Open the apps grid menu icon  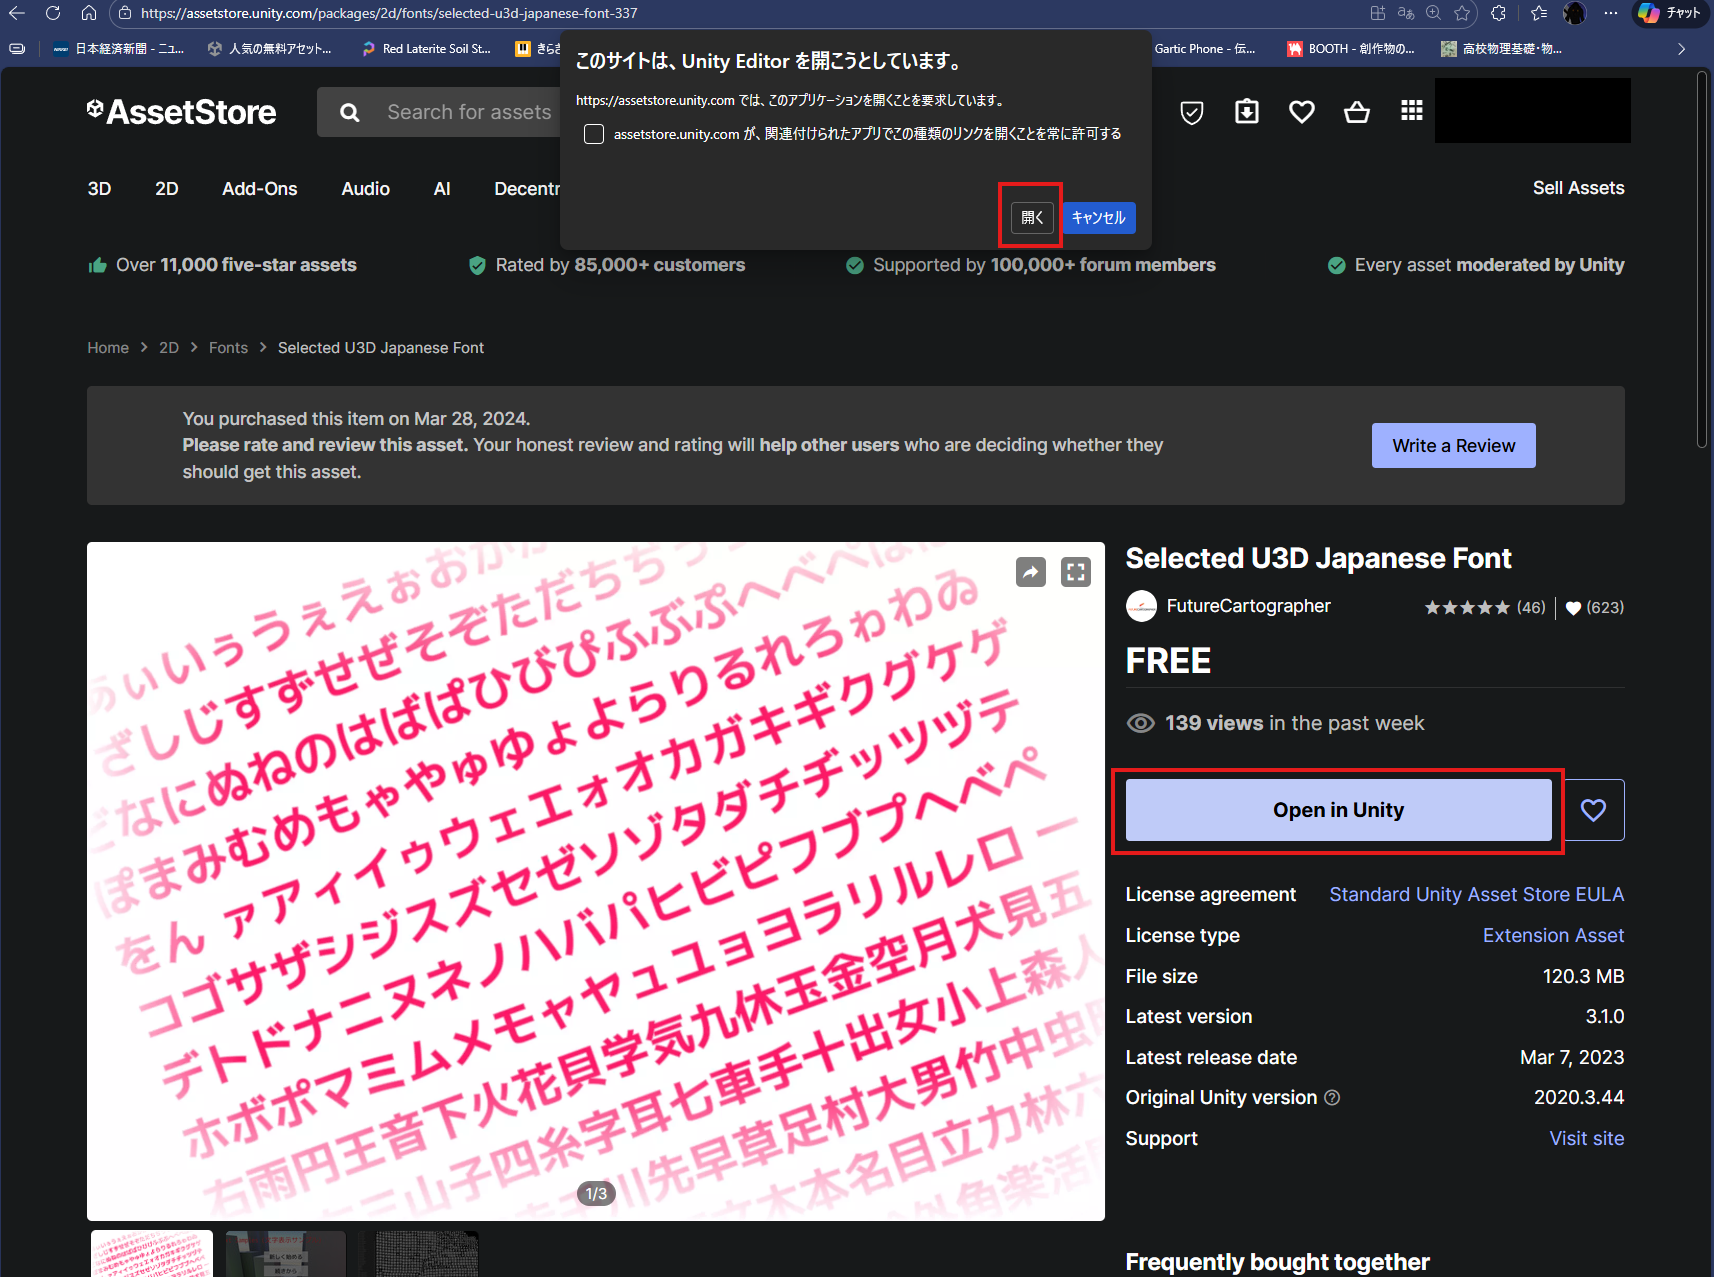(x=1411, y=111)
